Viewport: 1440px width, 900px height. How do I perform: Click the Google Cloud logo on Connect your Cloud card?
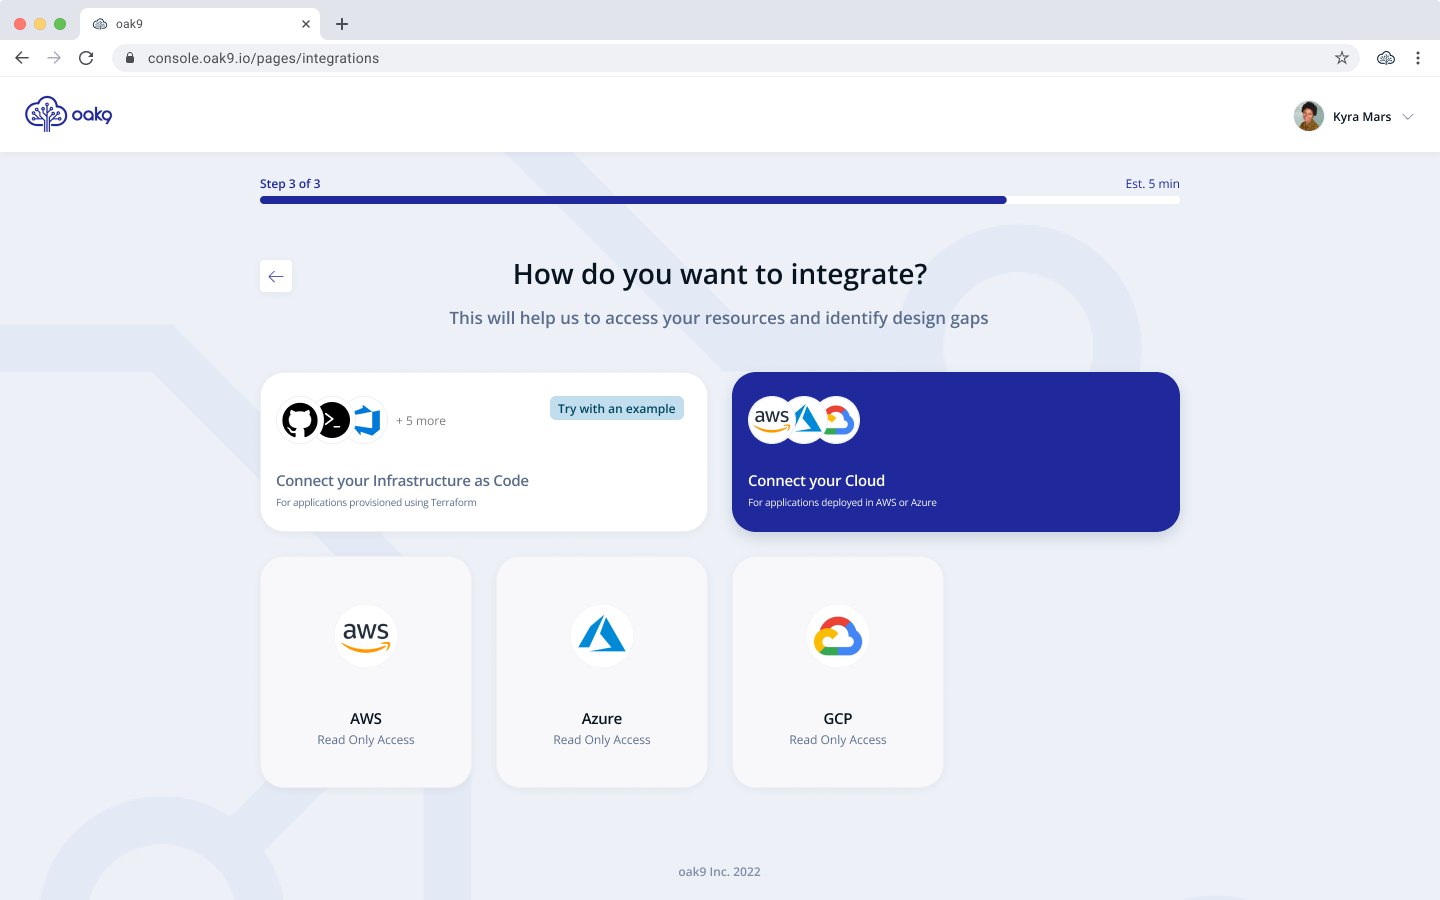tap(838, 420)
